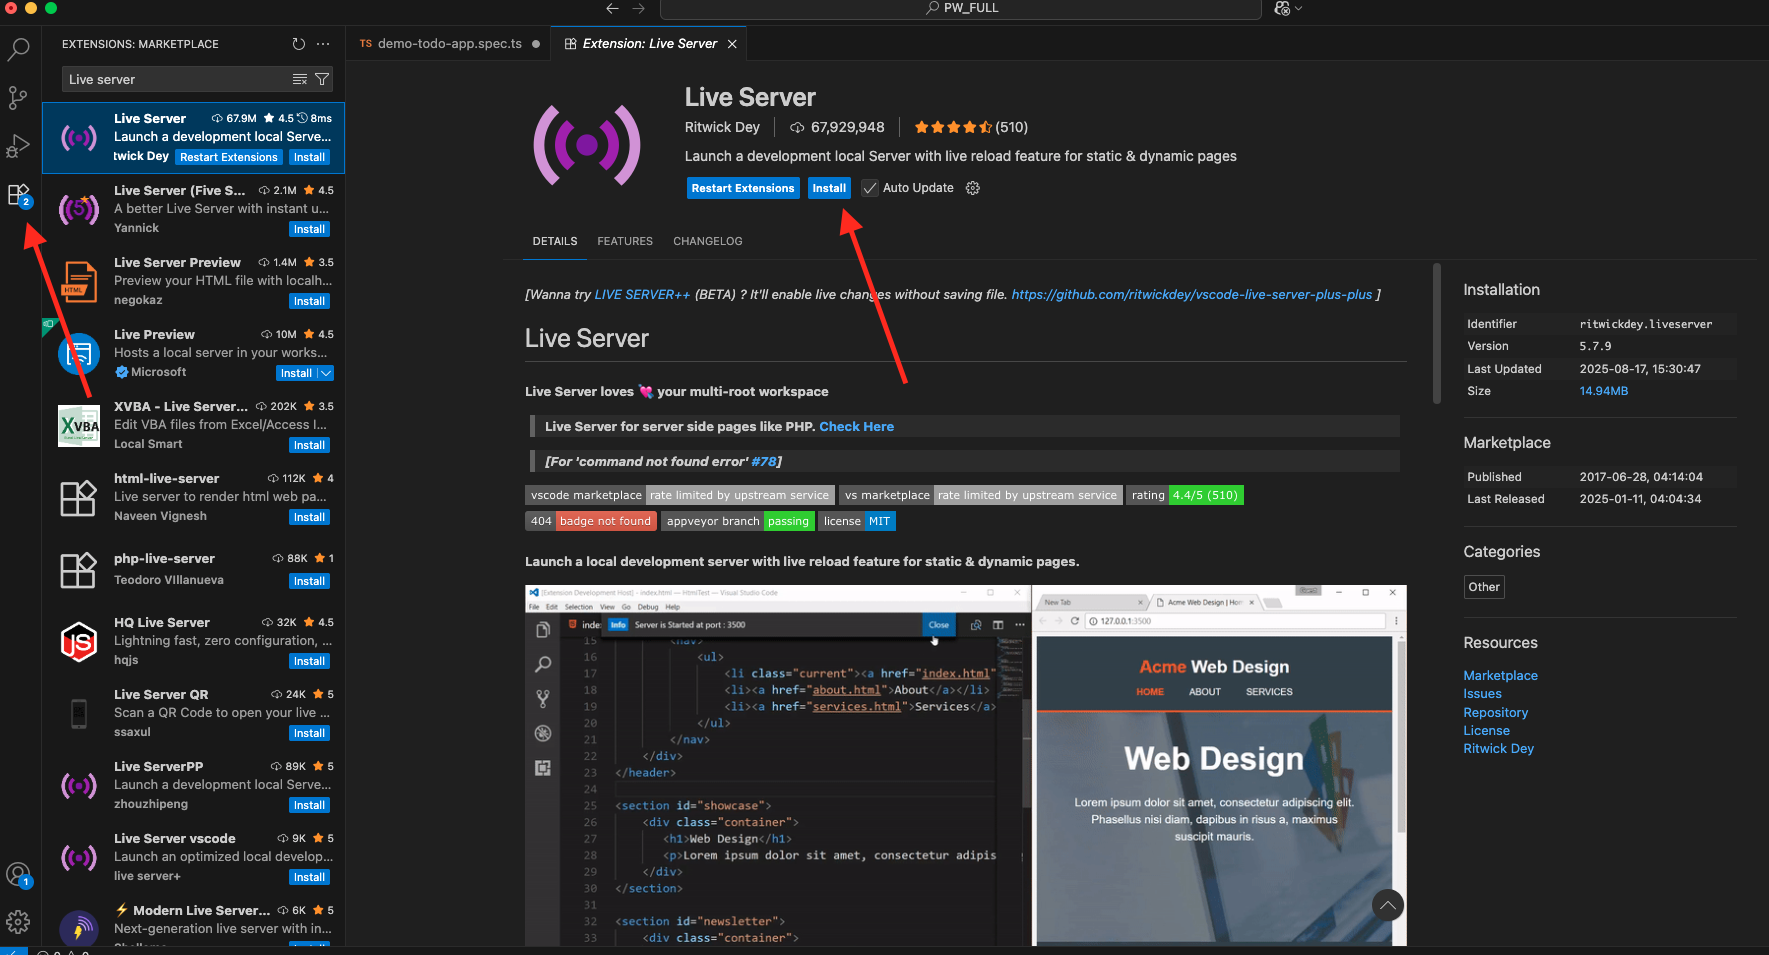The width and height of the screenshot is (1769, 955).
Task: Click the Restart Extensions button on details page
Action: [742, 188]
